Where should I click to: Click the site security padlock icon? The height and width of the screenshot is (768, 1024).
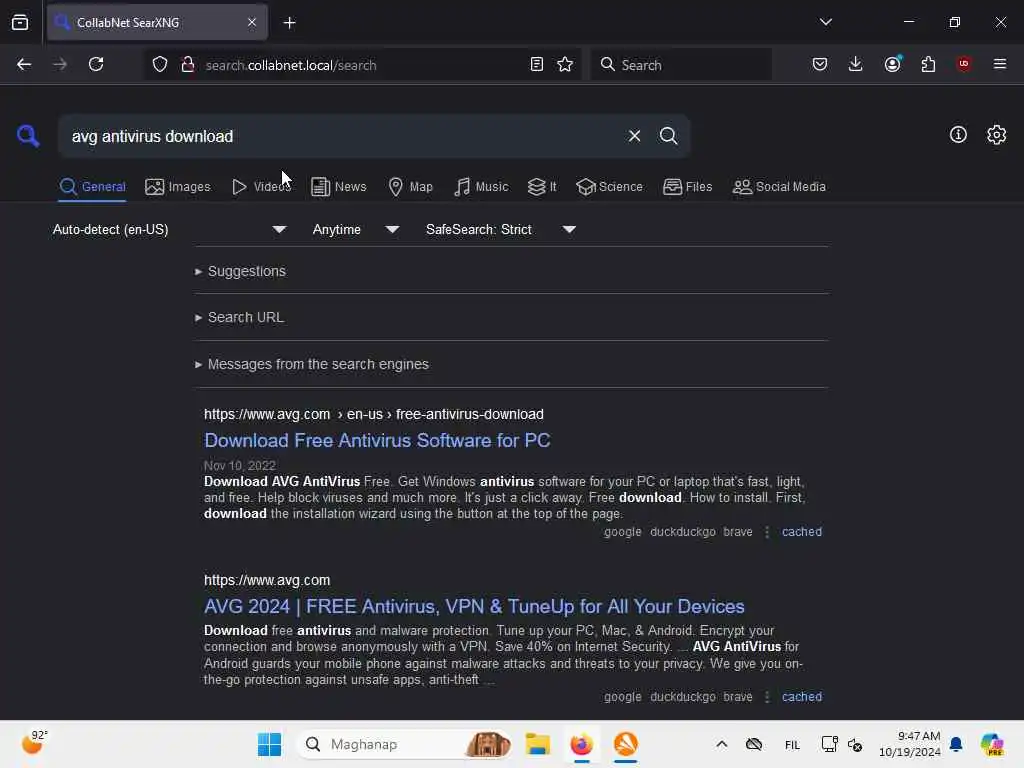coord(187,64)
